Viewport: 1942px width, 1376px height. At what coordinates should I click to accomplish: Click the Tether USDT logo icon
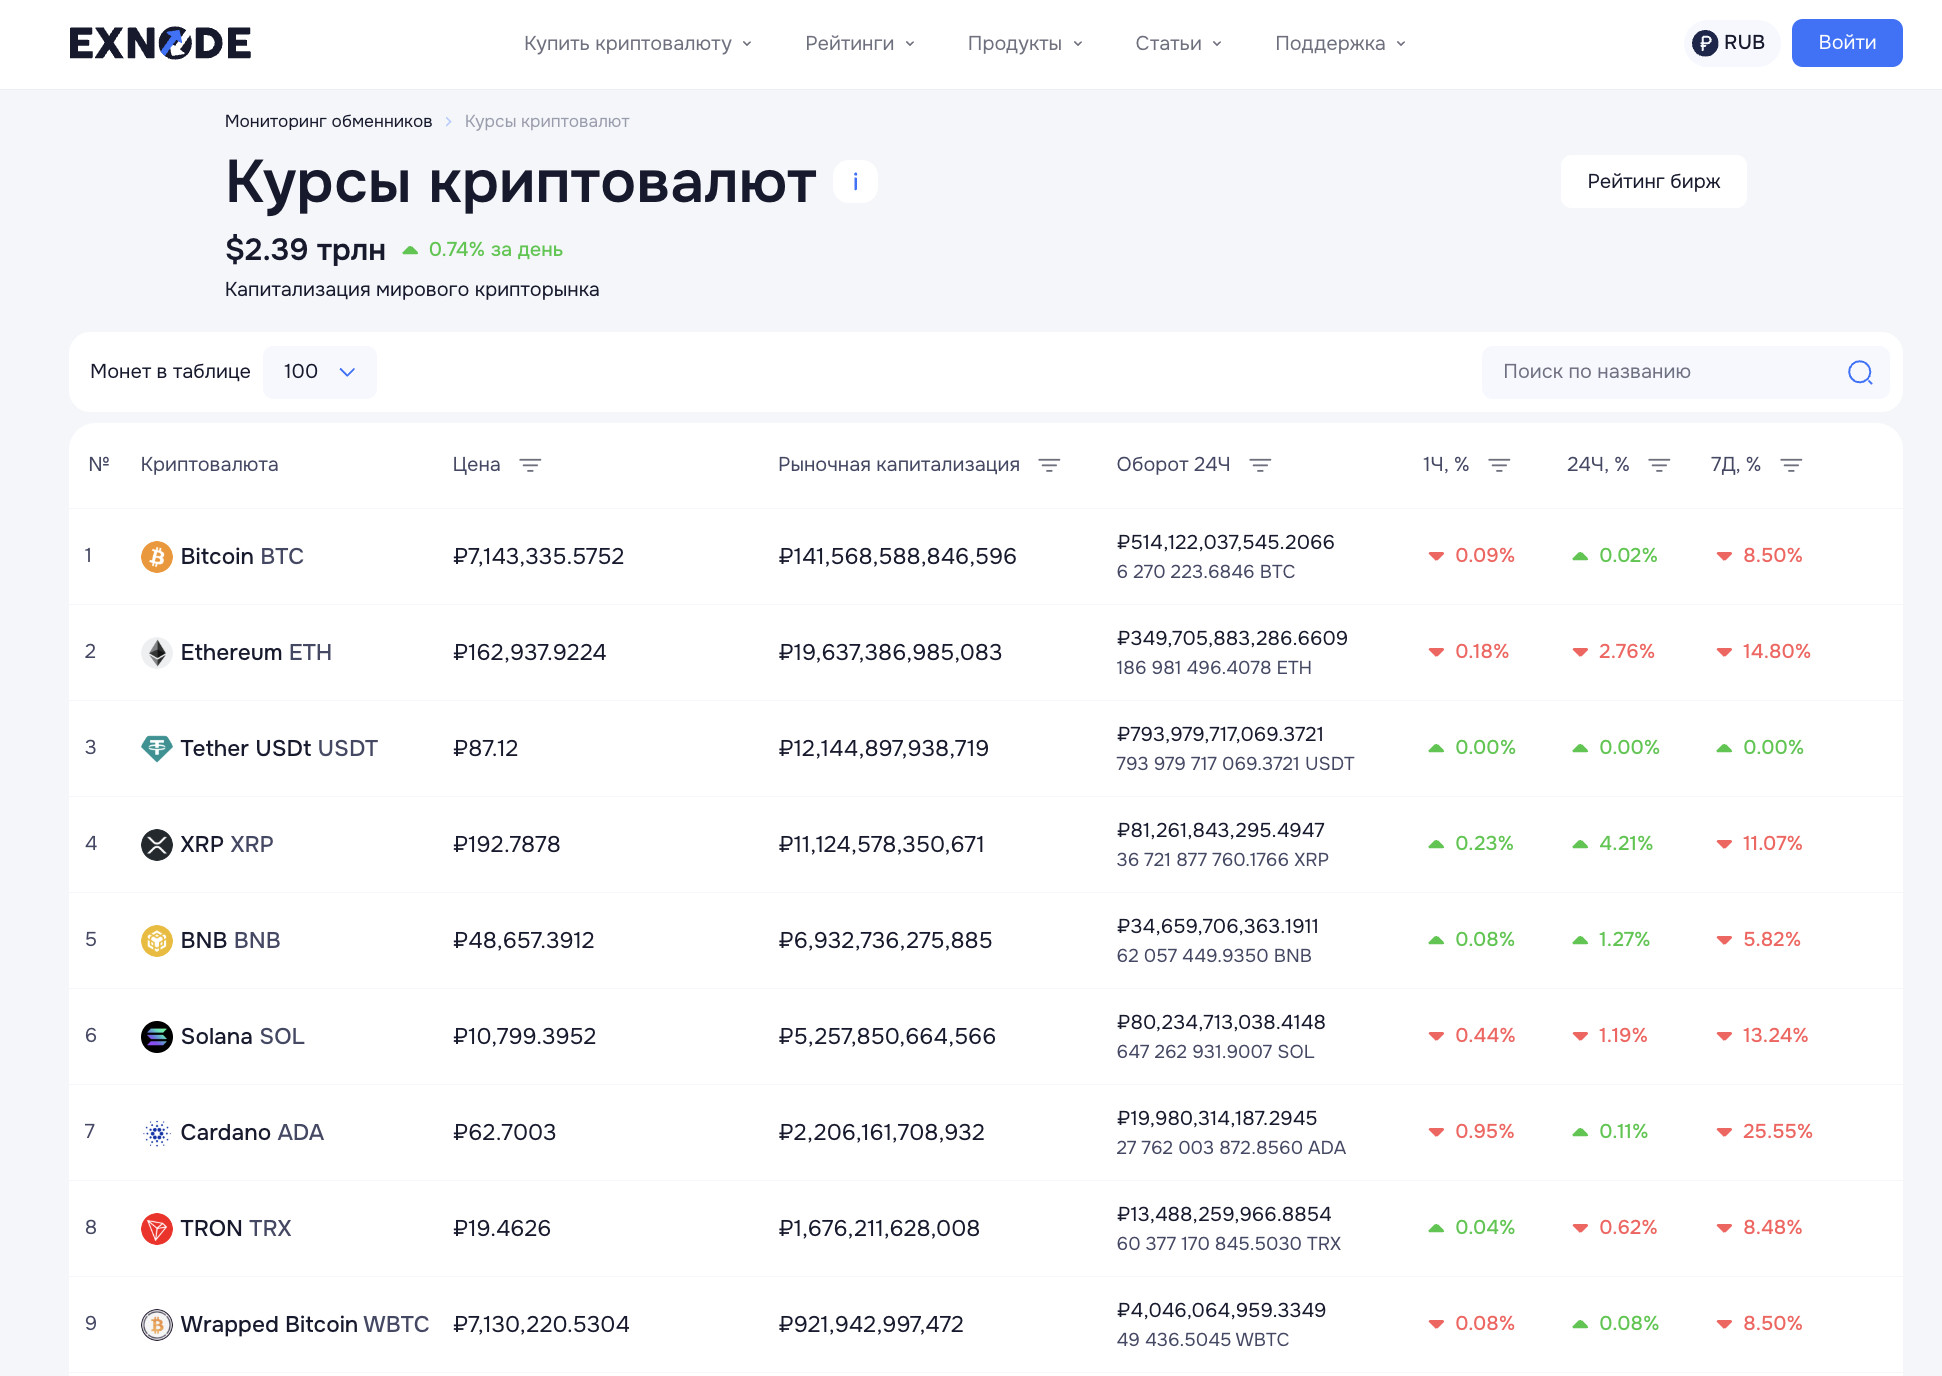click(x=156, y=748)
